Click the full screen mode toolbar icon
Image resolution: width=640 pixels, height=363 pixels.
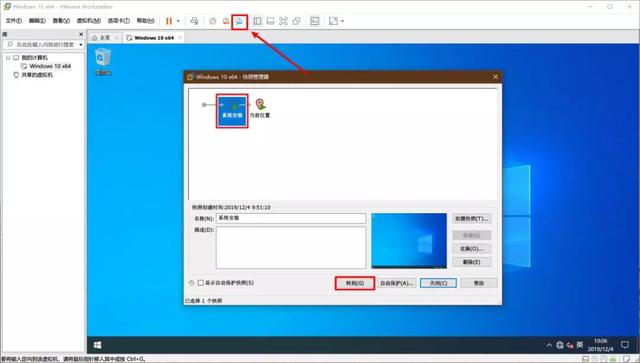click(x=283, y=21)
